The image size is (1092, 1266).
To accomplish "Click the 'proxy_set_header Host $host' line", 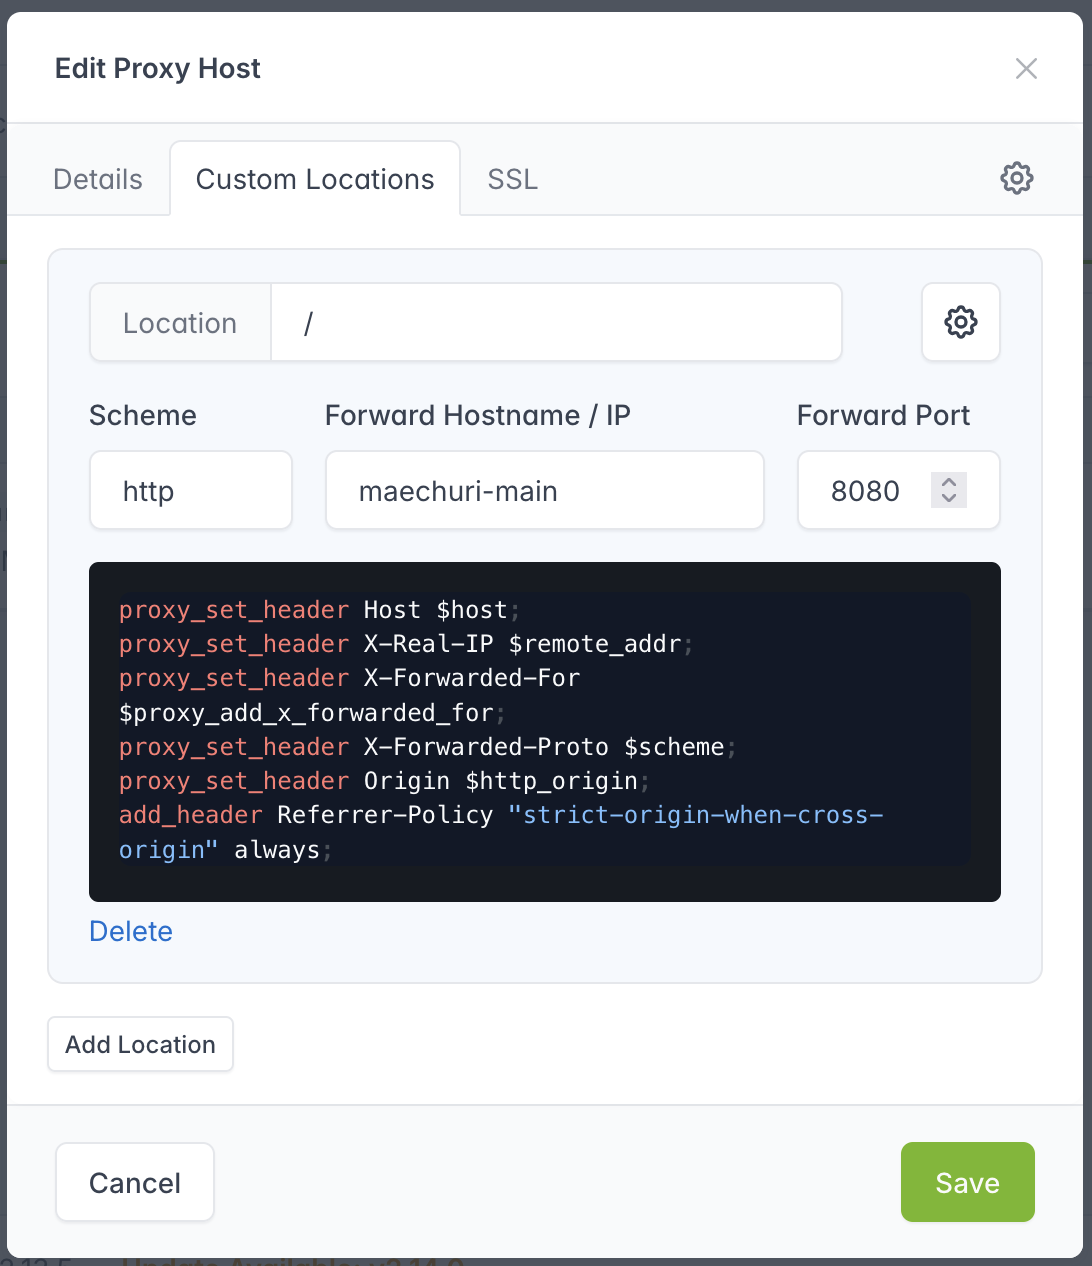I will click(319, 610).
